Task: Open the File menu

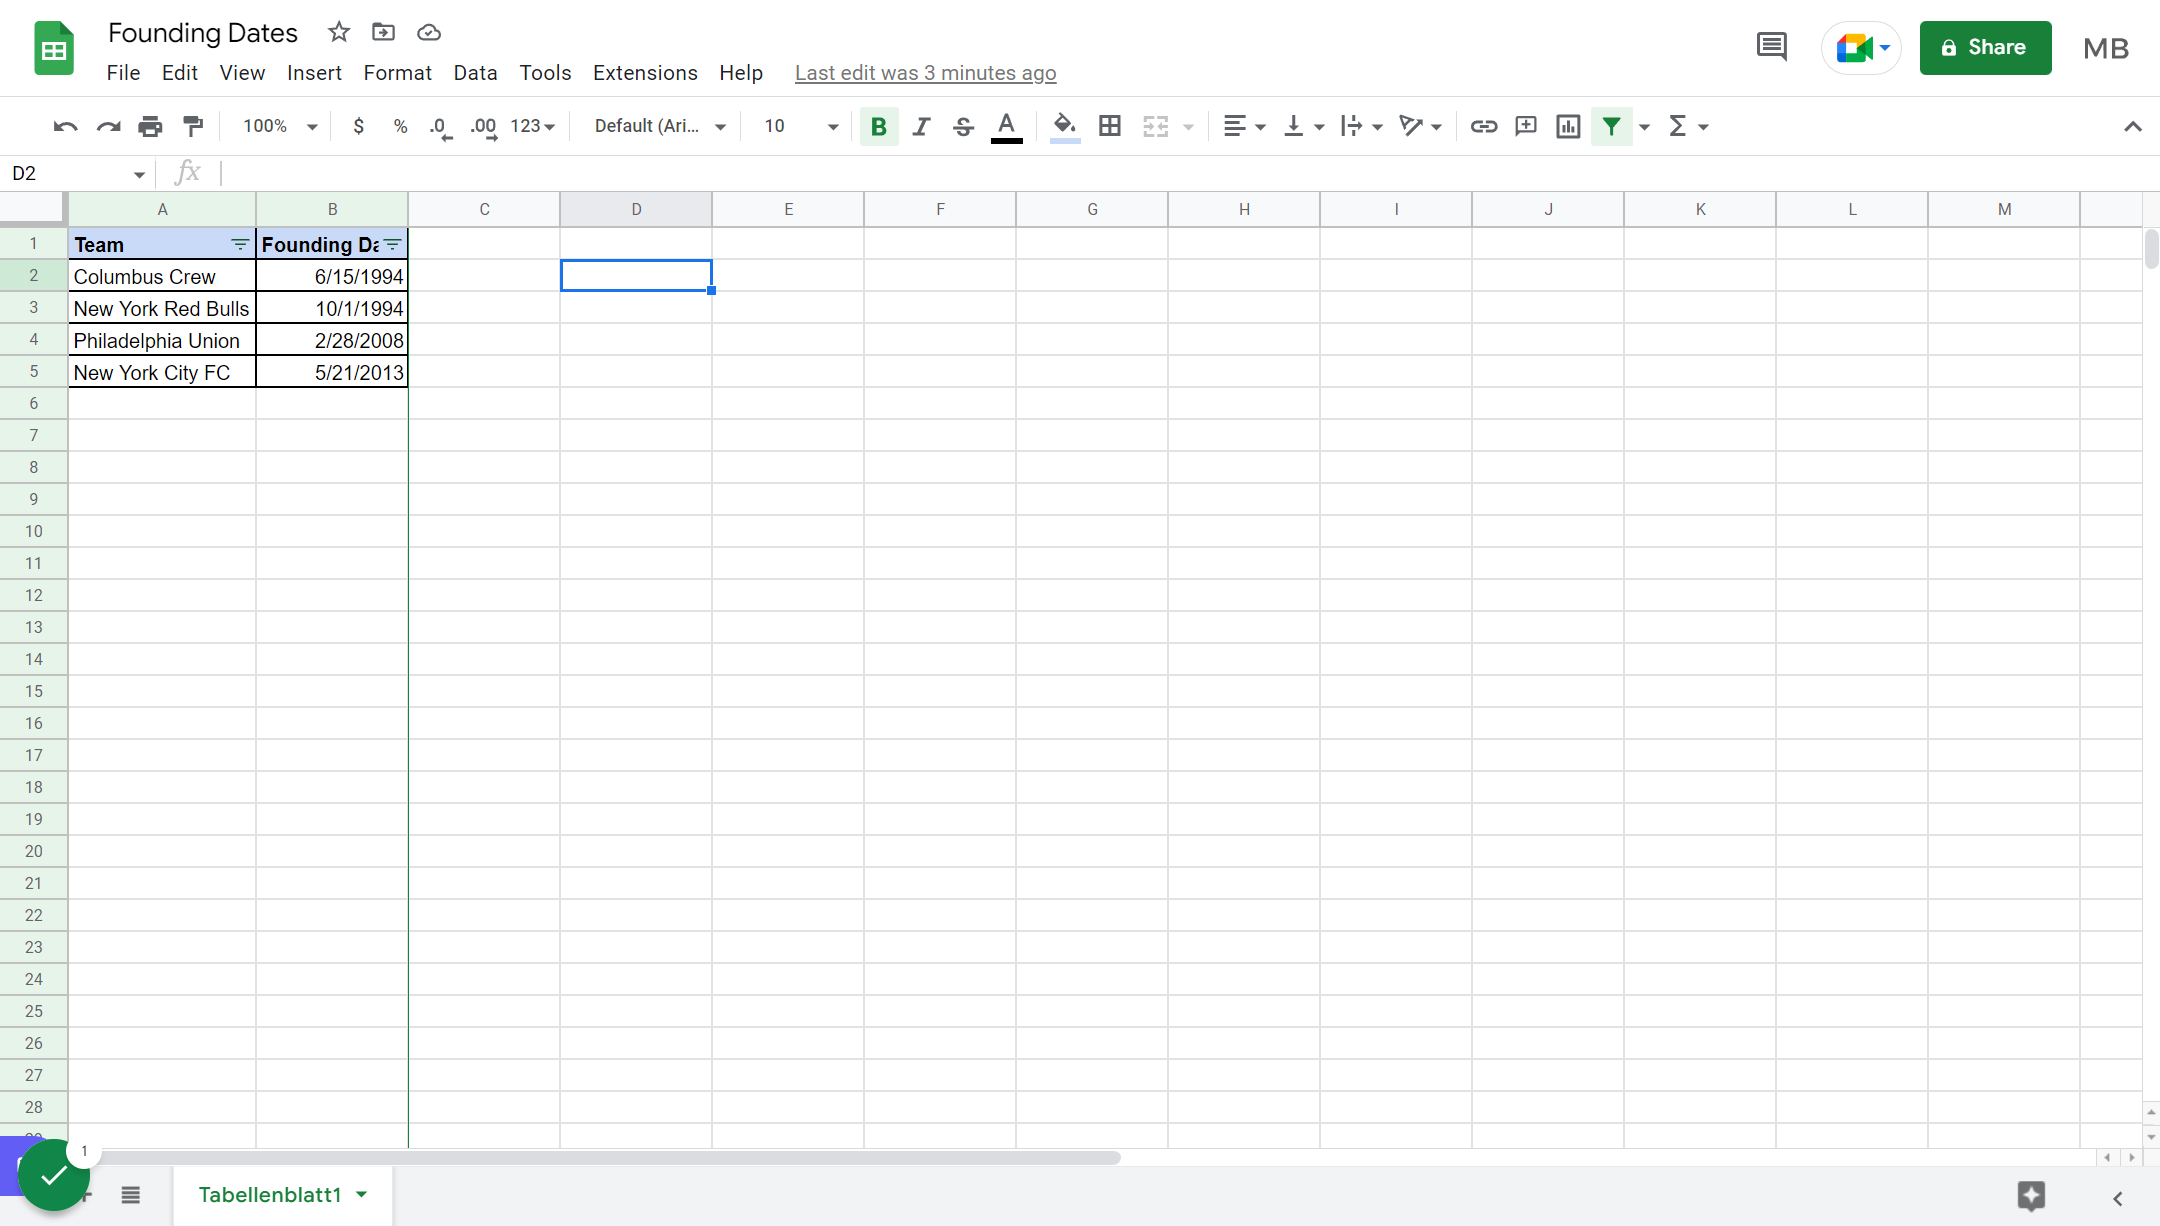Action: [123, 73]
